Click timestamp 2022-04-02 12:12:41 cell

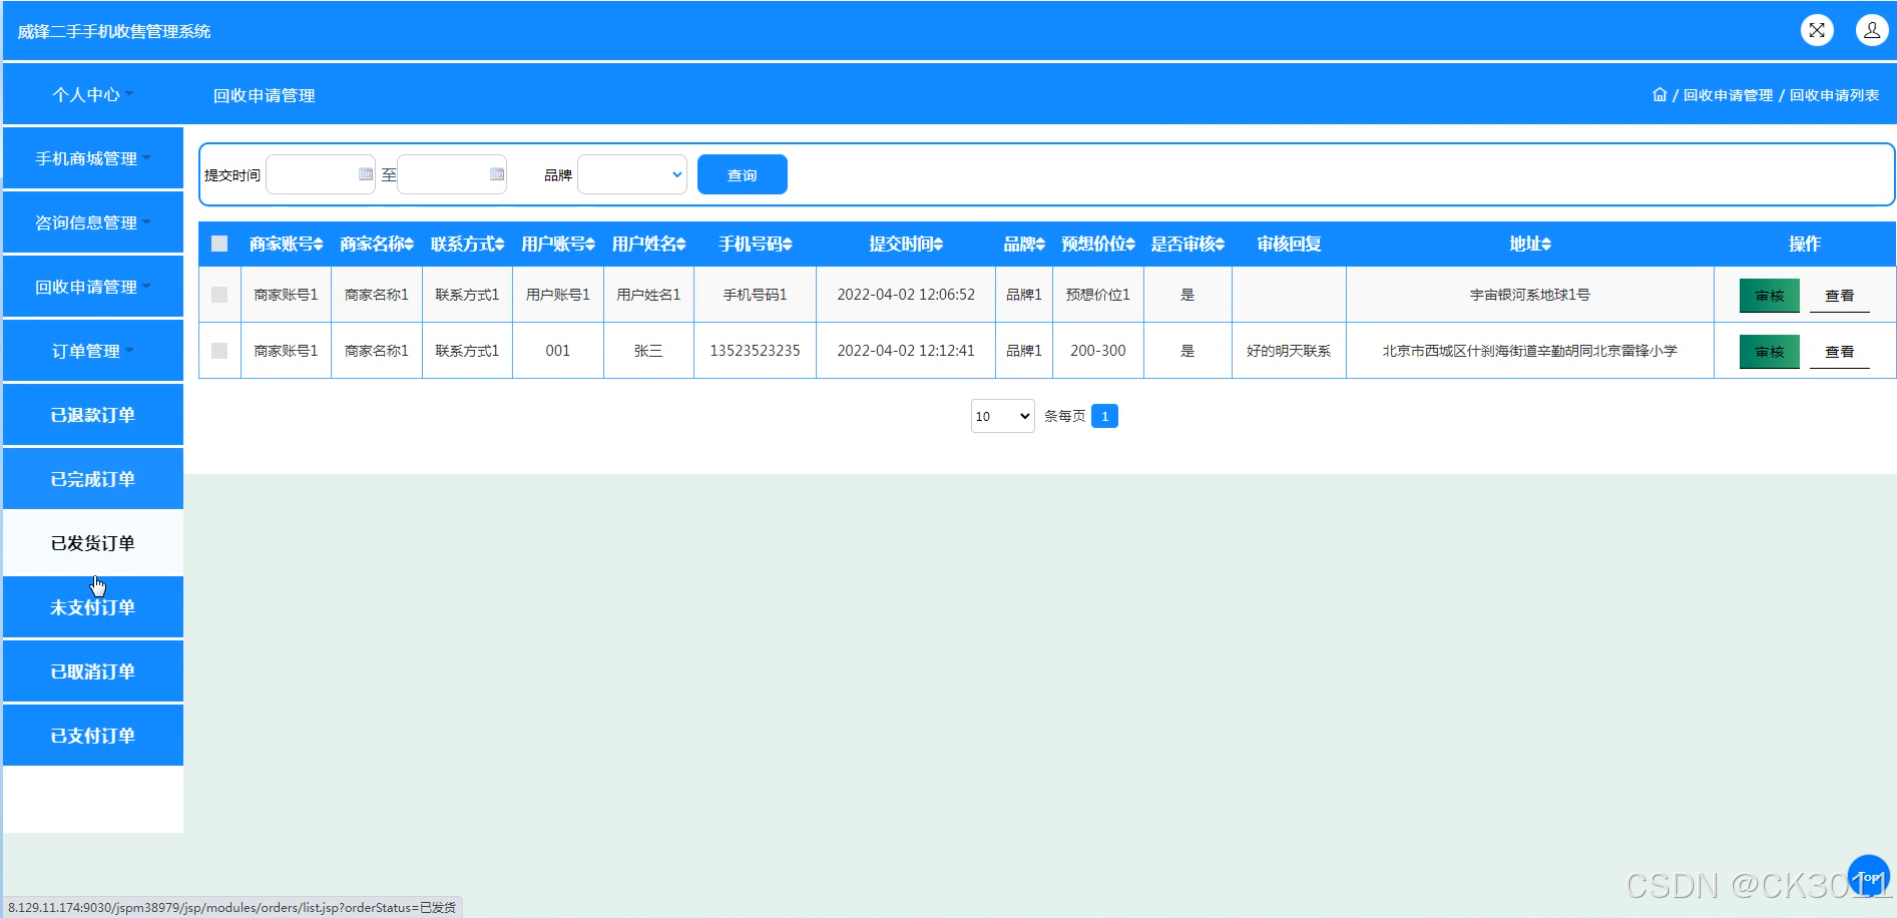tap(906, 351)
